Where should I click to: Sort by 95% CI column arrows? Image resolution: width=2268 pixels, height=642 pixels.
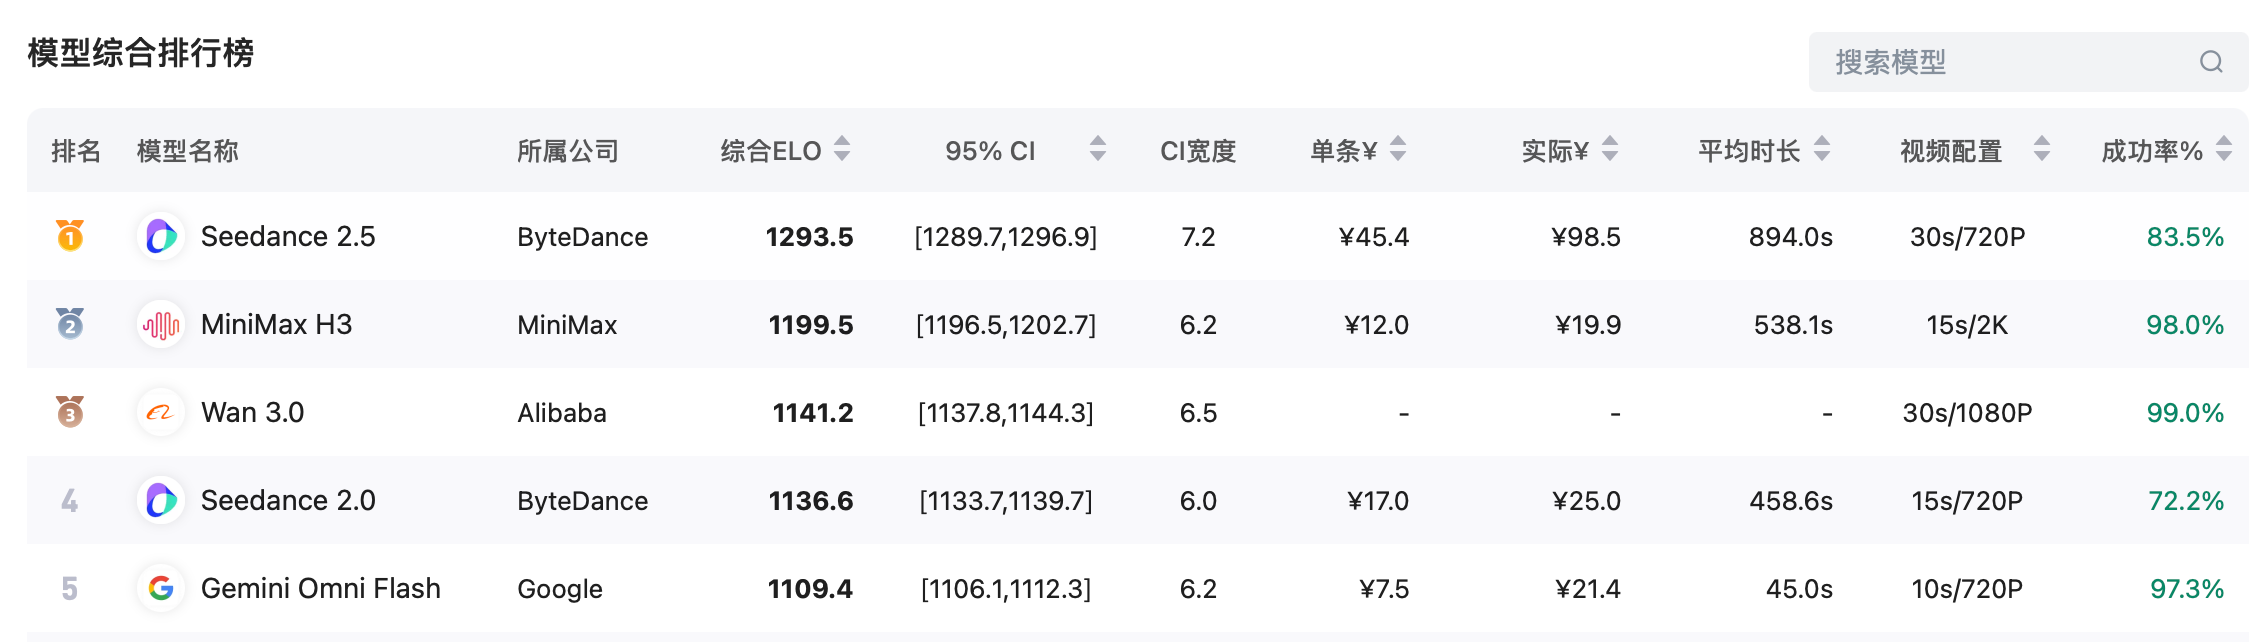coord(1098,149)
